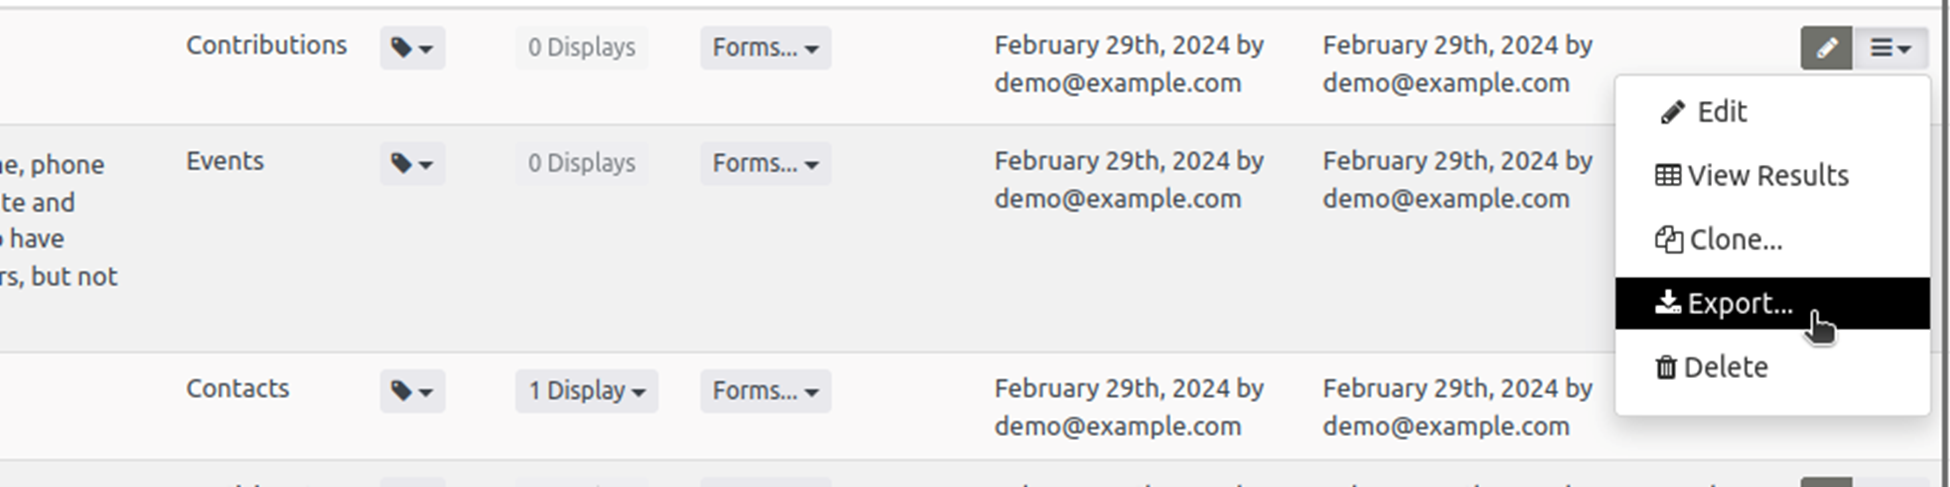Expand Forms... dropdown in Contacts row
The height and width of the screenshot is (487, 1950).
click(765, 391)
